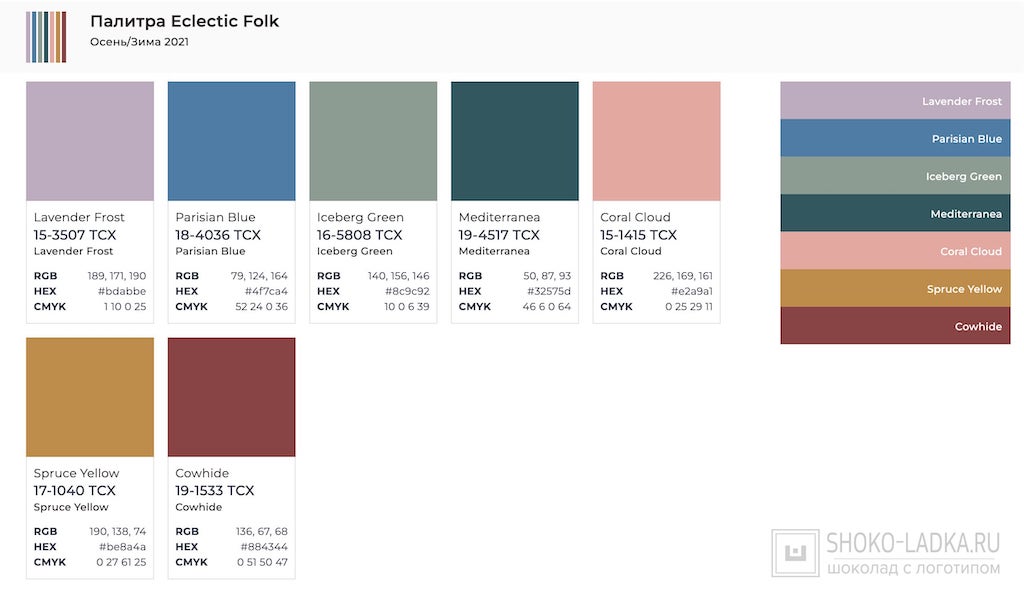
Task: Select the Lavender Frost color square
Action: [x=90, y=141]
